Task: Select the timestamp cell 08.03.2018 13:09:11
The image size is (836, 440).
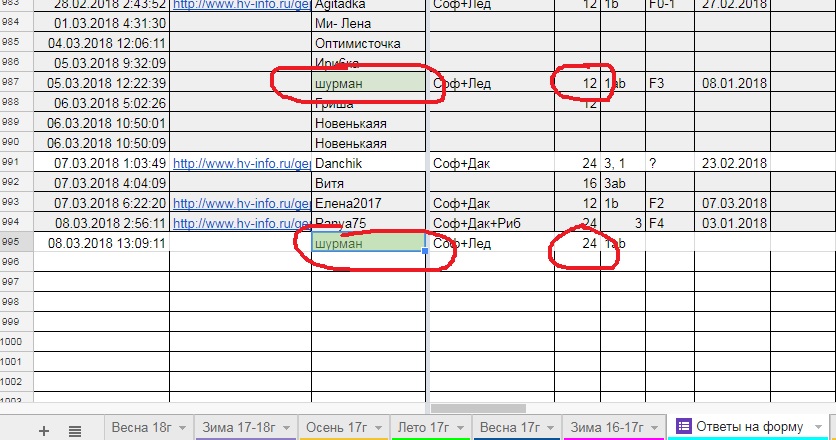Action: pyautogui.click(x=100, y=243)
